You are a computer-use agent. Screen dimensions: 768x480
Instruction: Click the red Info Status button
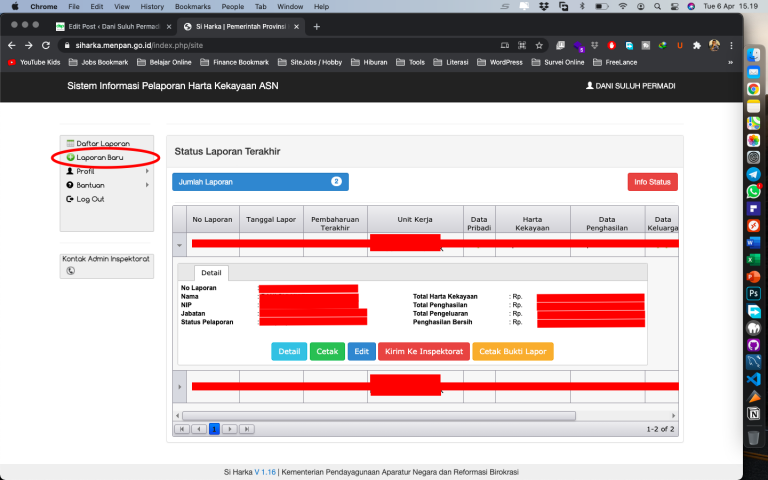tap(652, 182)
